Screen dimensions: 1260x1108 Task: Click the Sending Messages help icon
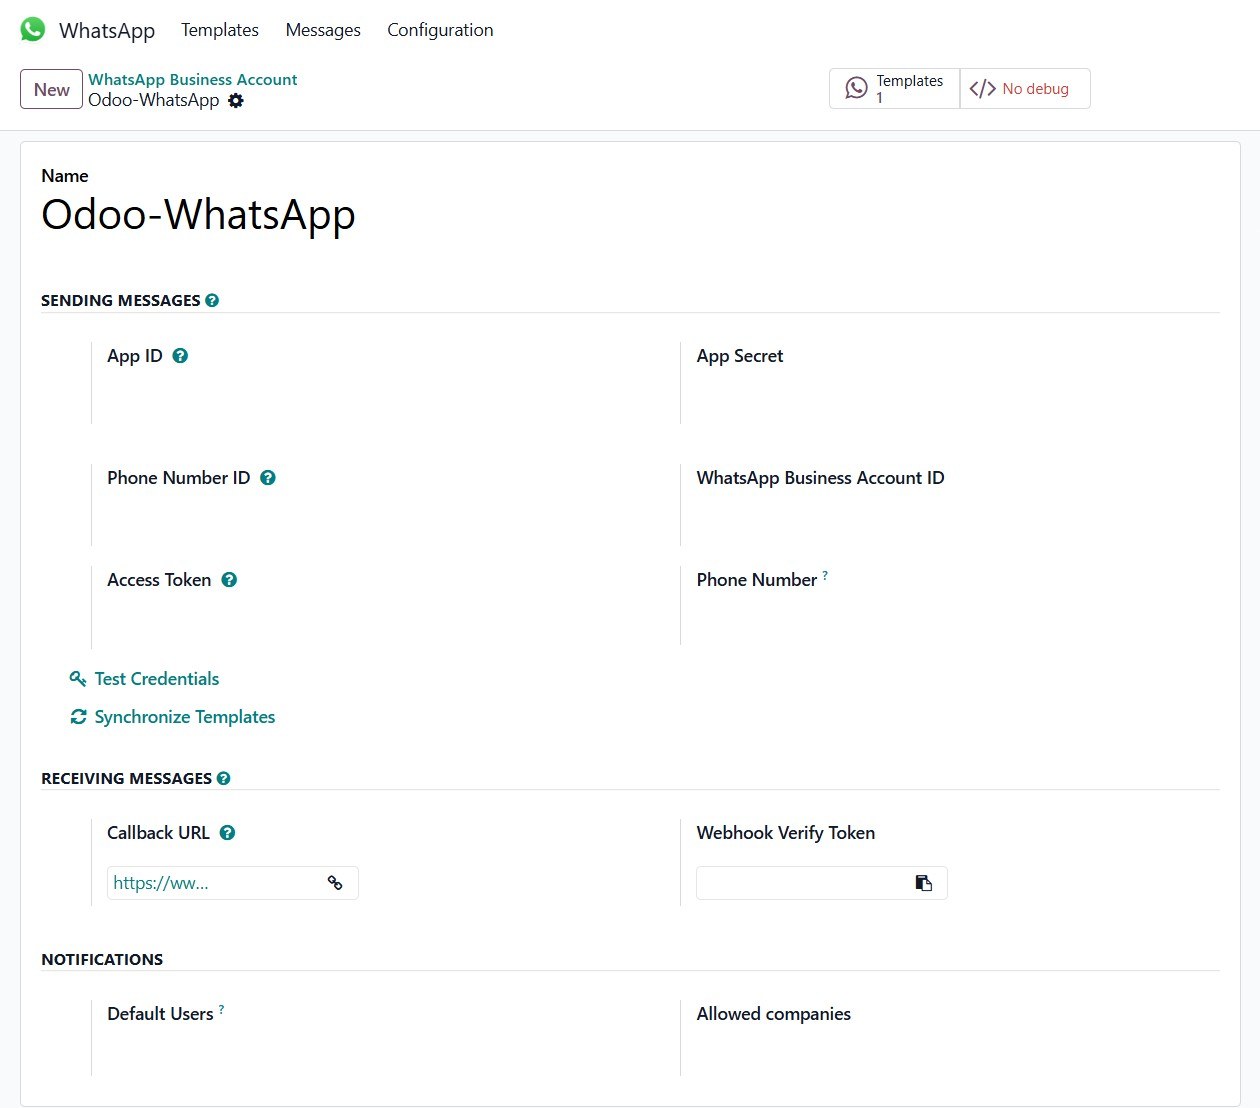pos(212,300)
